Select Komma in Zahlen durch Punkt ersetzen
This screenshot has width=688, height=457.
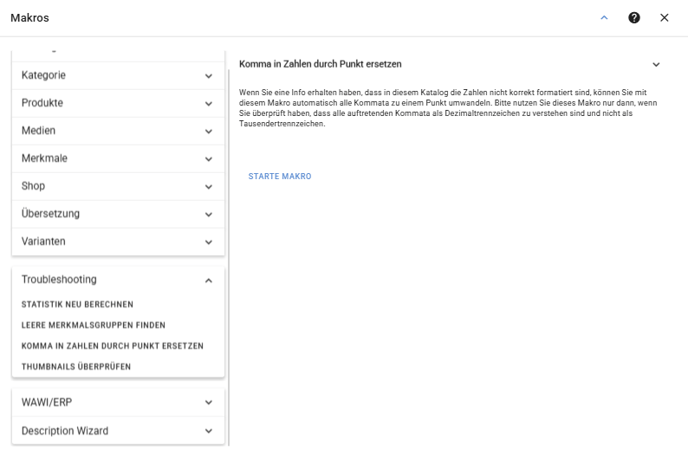pos(112,346)
